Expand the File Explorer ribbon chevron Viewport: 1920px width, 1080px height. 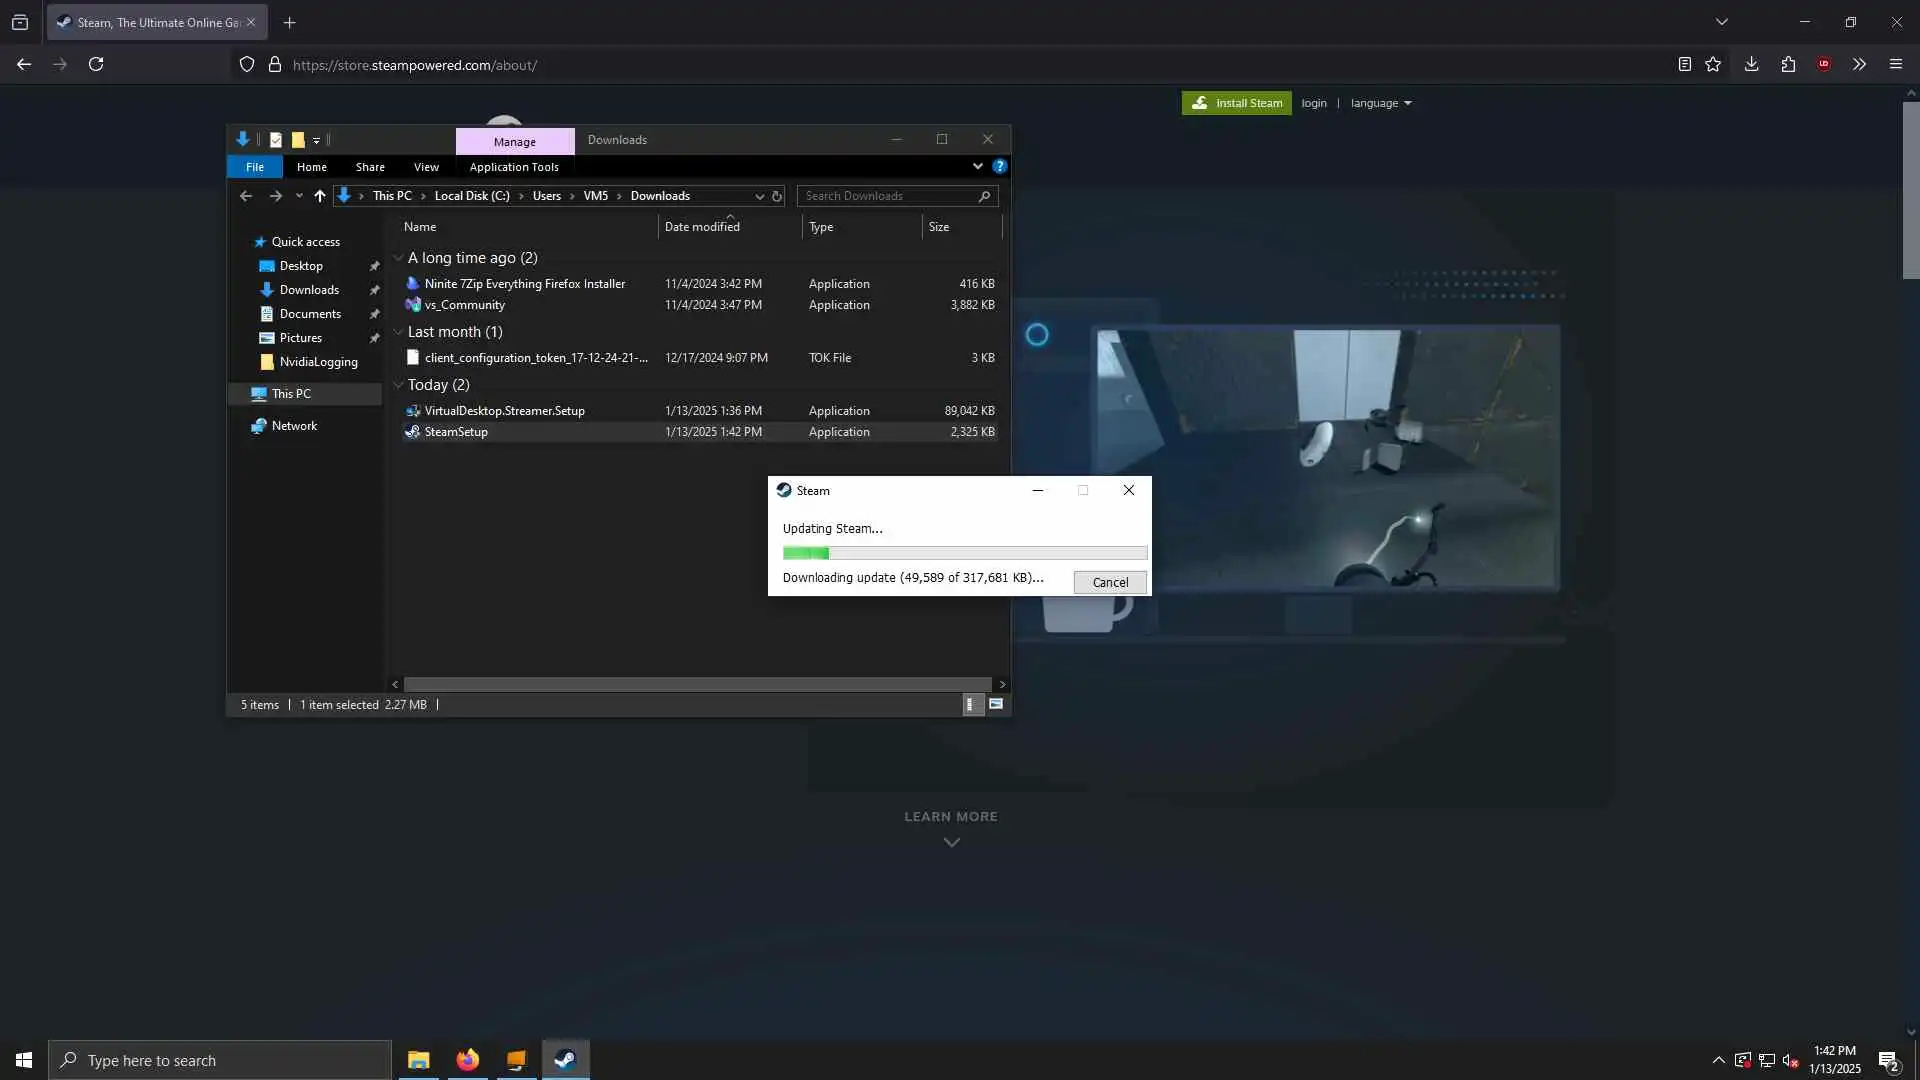click(x=977, y=167)
